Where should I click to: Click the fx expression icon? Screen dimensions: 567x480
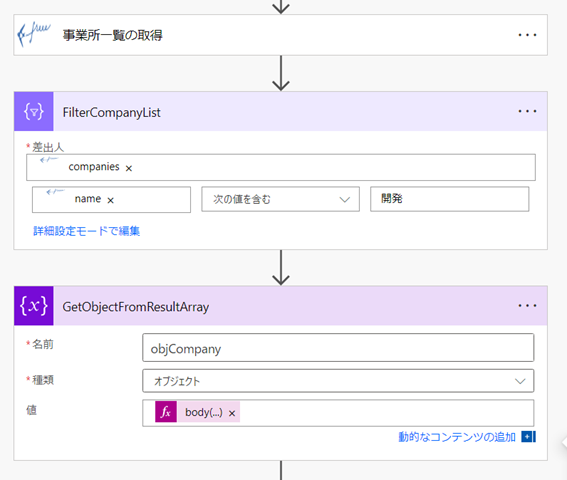(x=166, y=412)
